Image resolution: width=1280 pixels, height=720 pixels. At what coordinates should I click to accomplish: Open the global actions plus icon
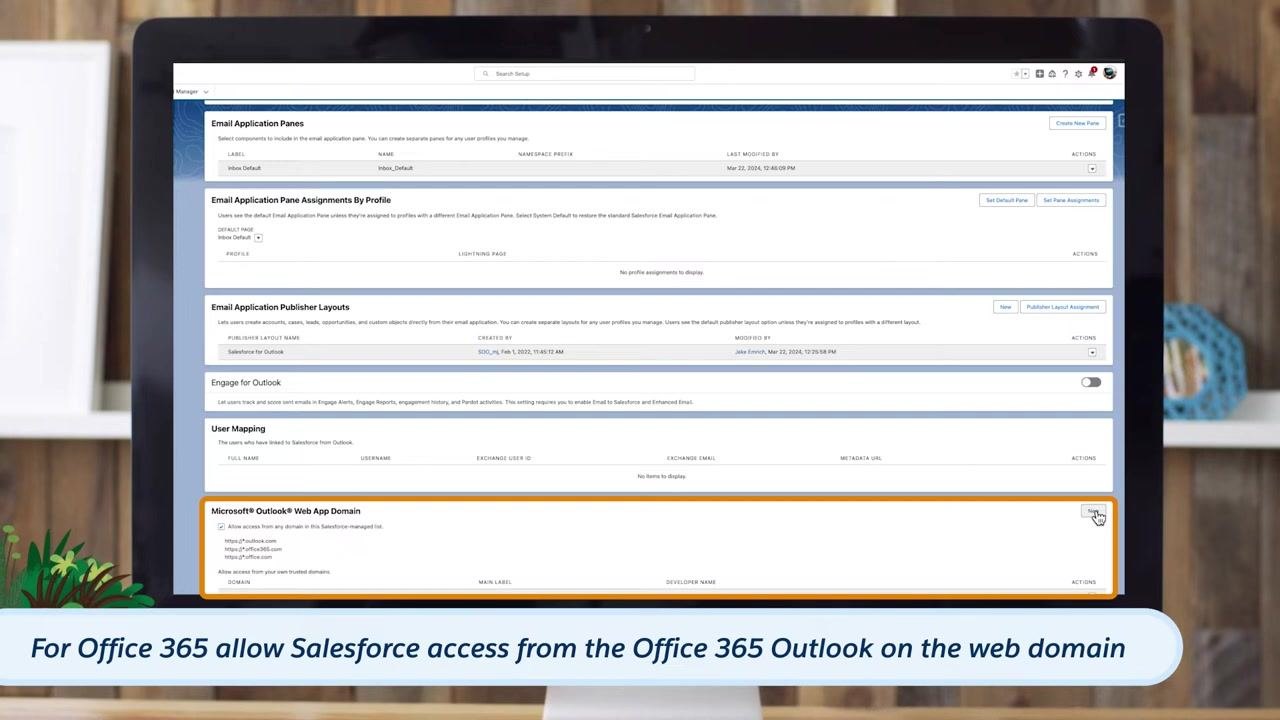(1040, 74)
